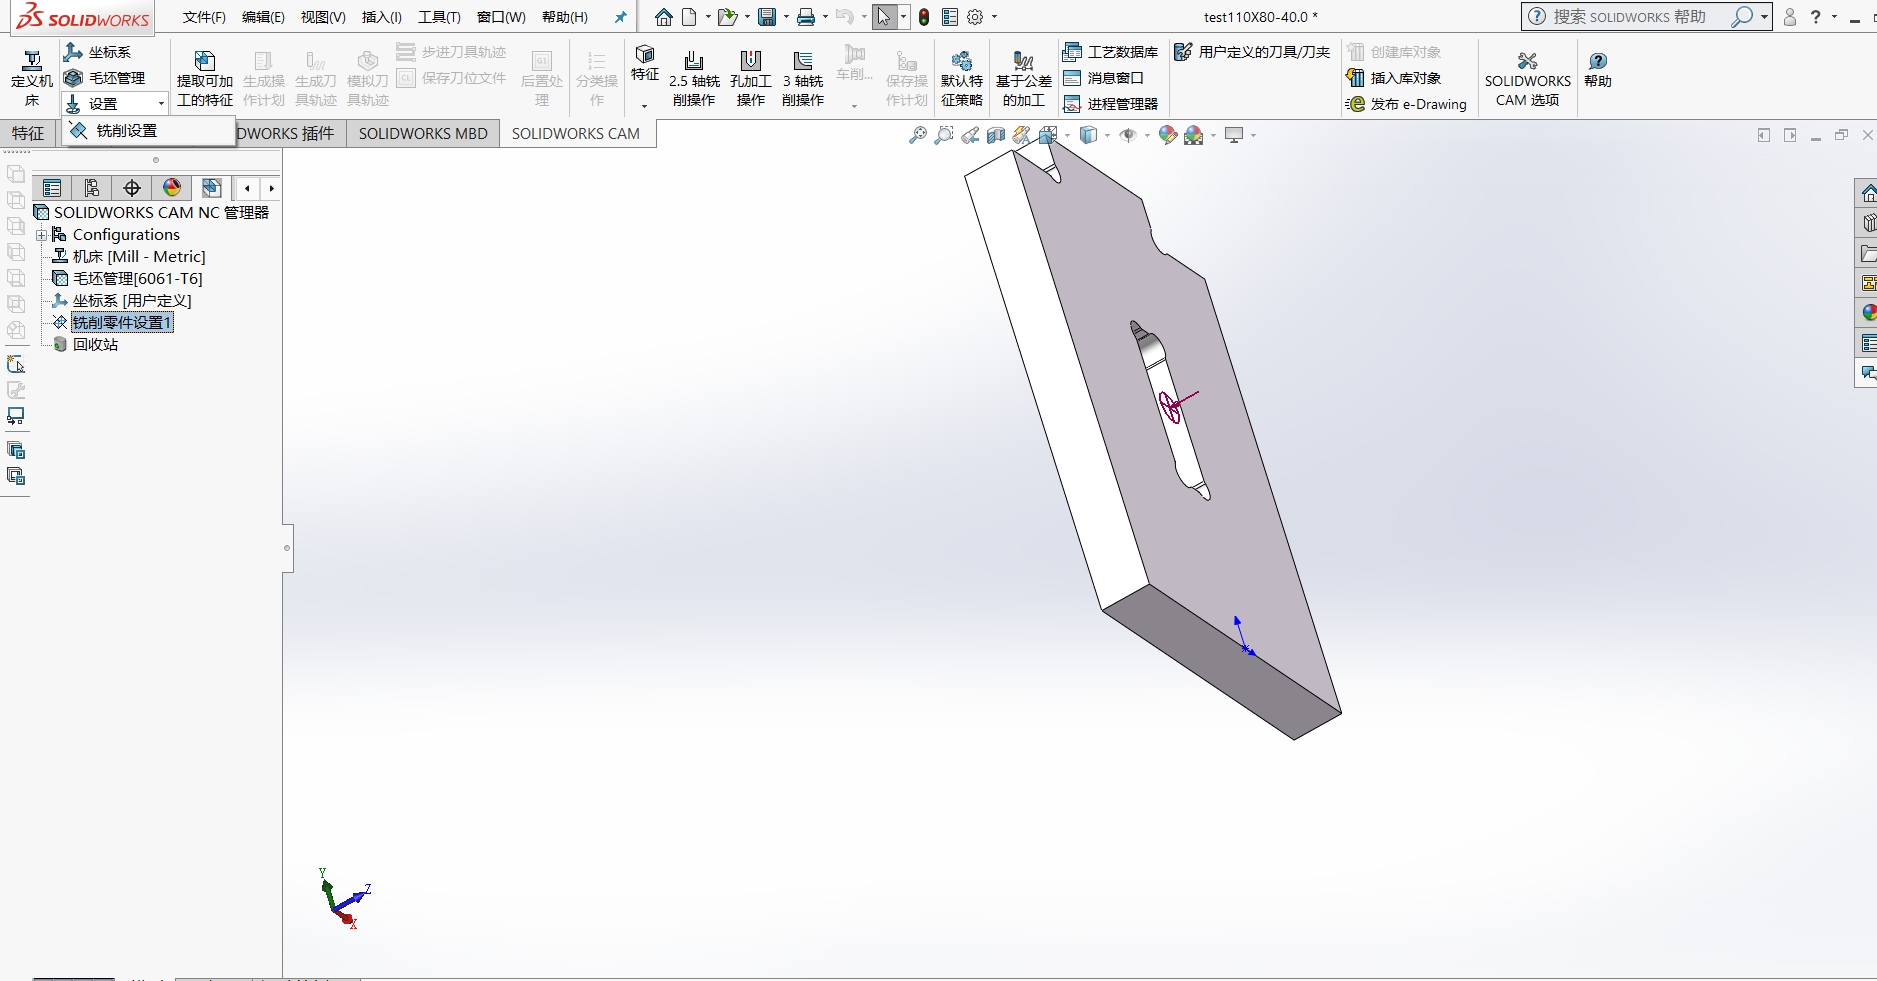The height and width of the screenshot is (981, 1877).
Task: Choose 铣削设置 from the dropdown menu
Action: tap(148, 131)
